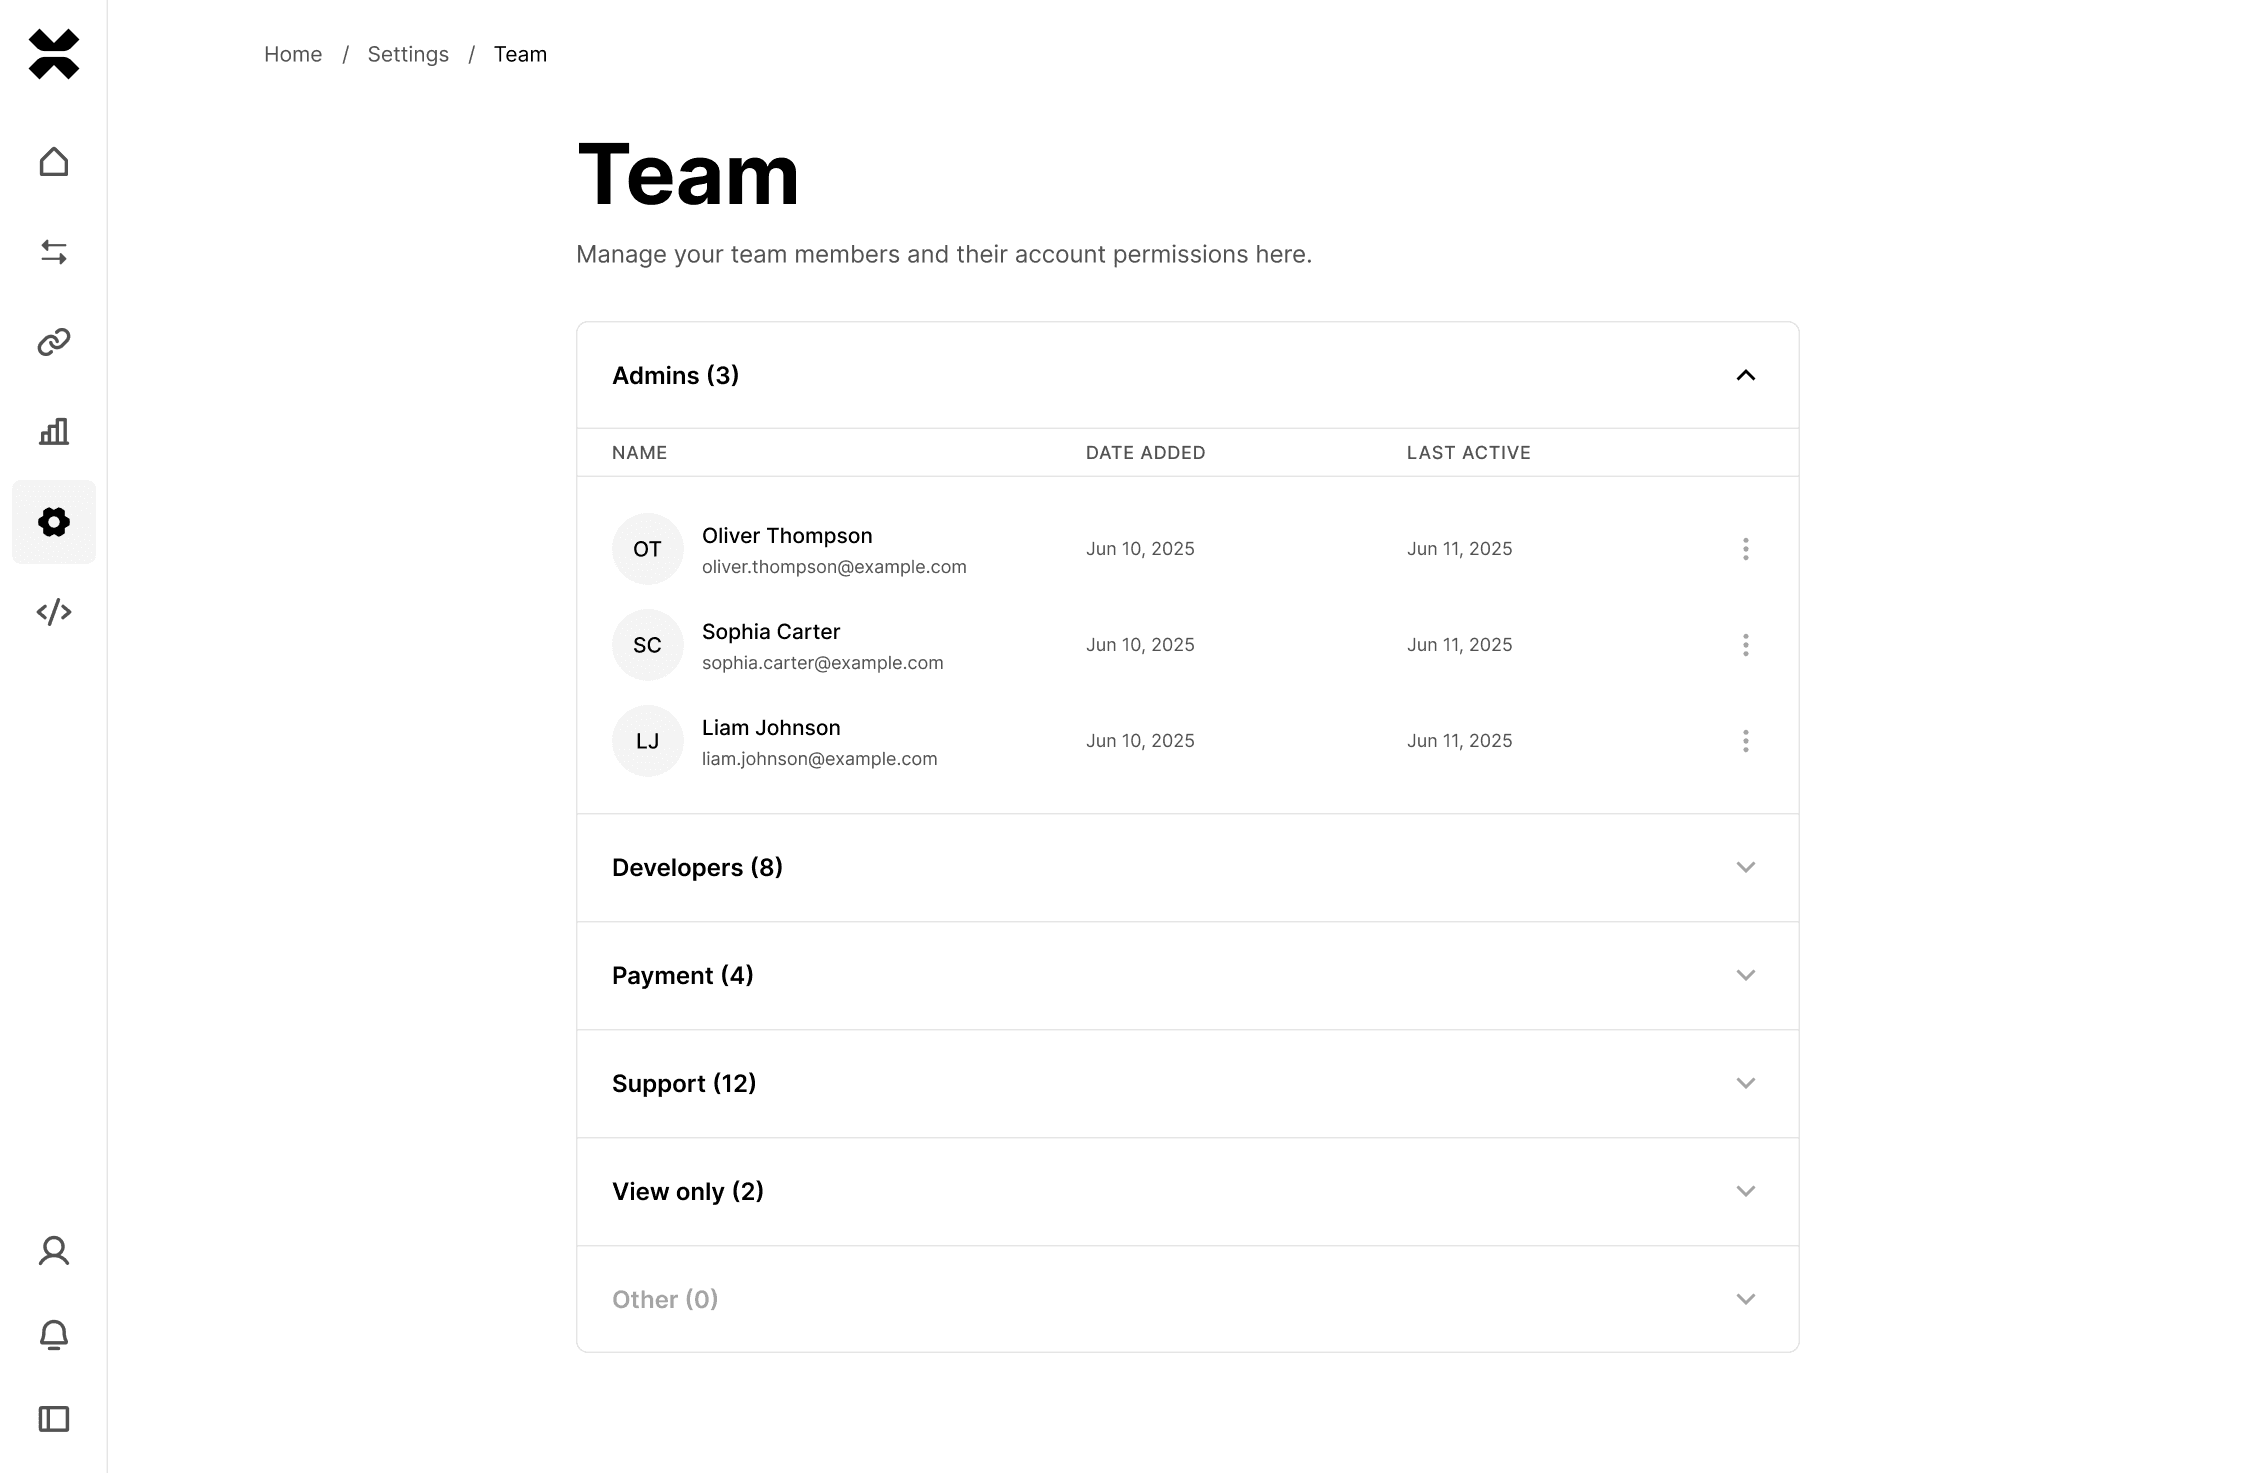Open the Home icon in sidebar
The width and height of the screenshot is (2268, 1473).
[54, 162]
